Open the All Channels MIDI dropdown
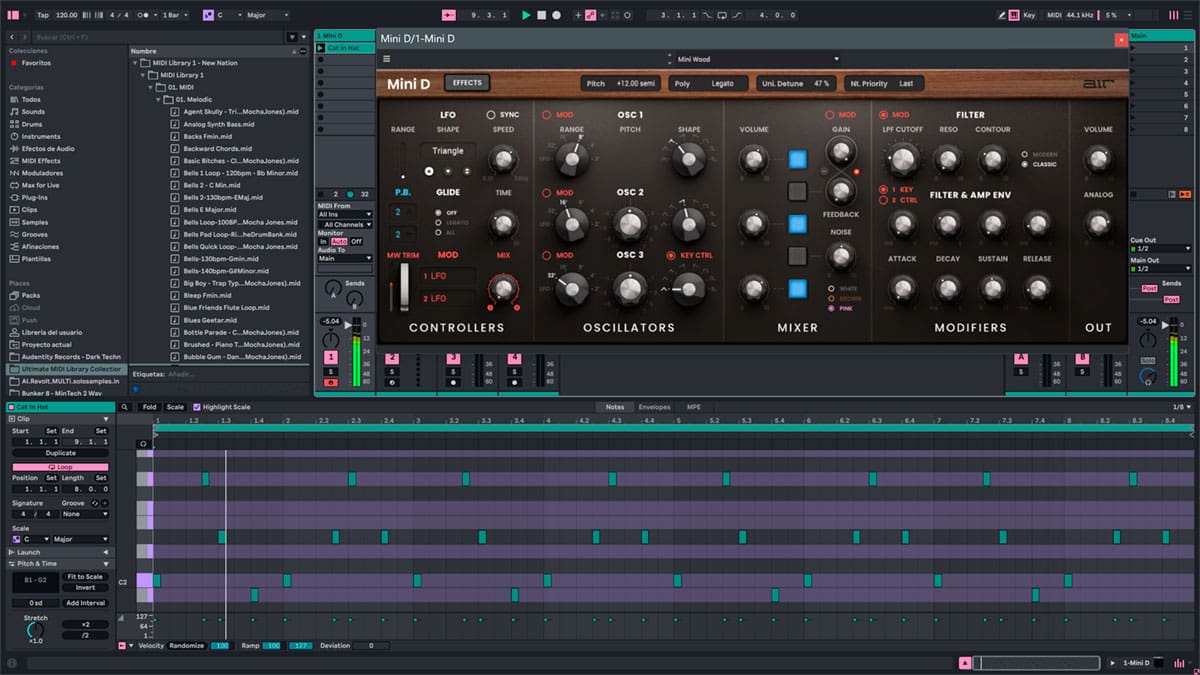 click(345, 224)
